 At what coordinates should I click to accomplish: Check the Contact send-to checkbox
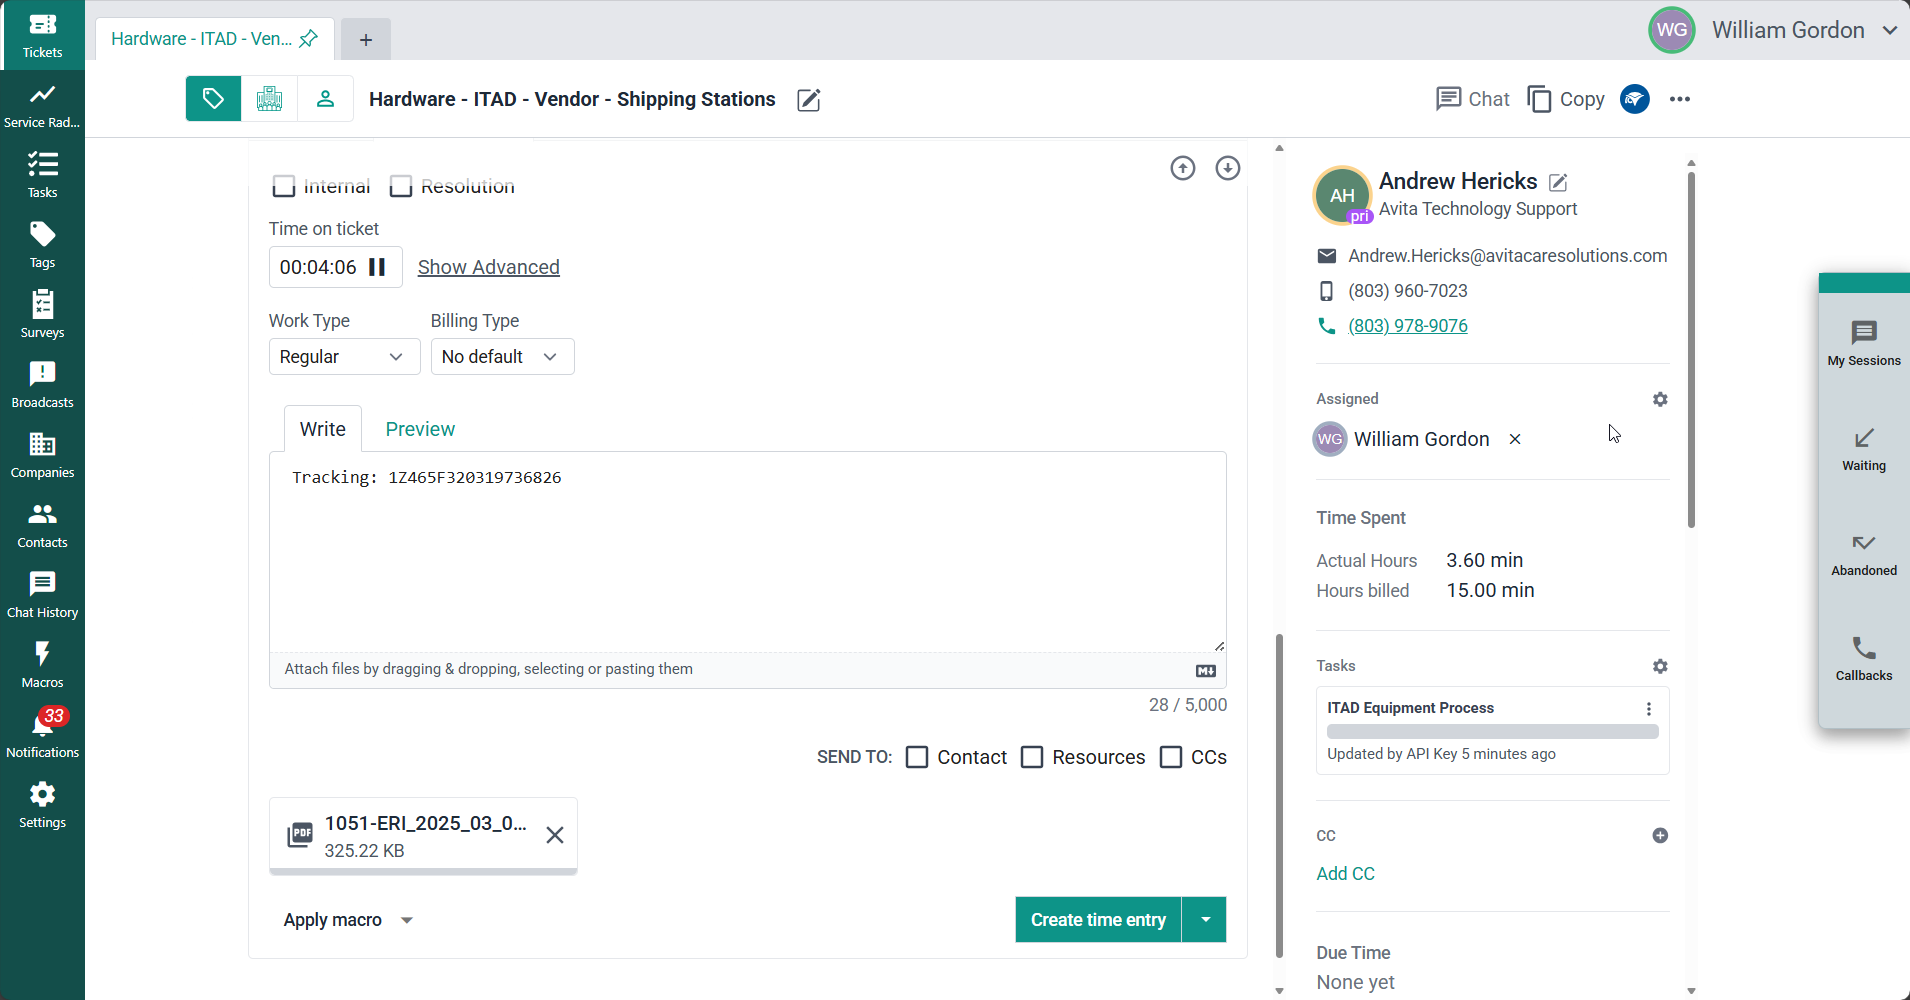coord(917,757)
